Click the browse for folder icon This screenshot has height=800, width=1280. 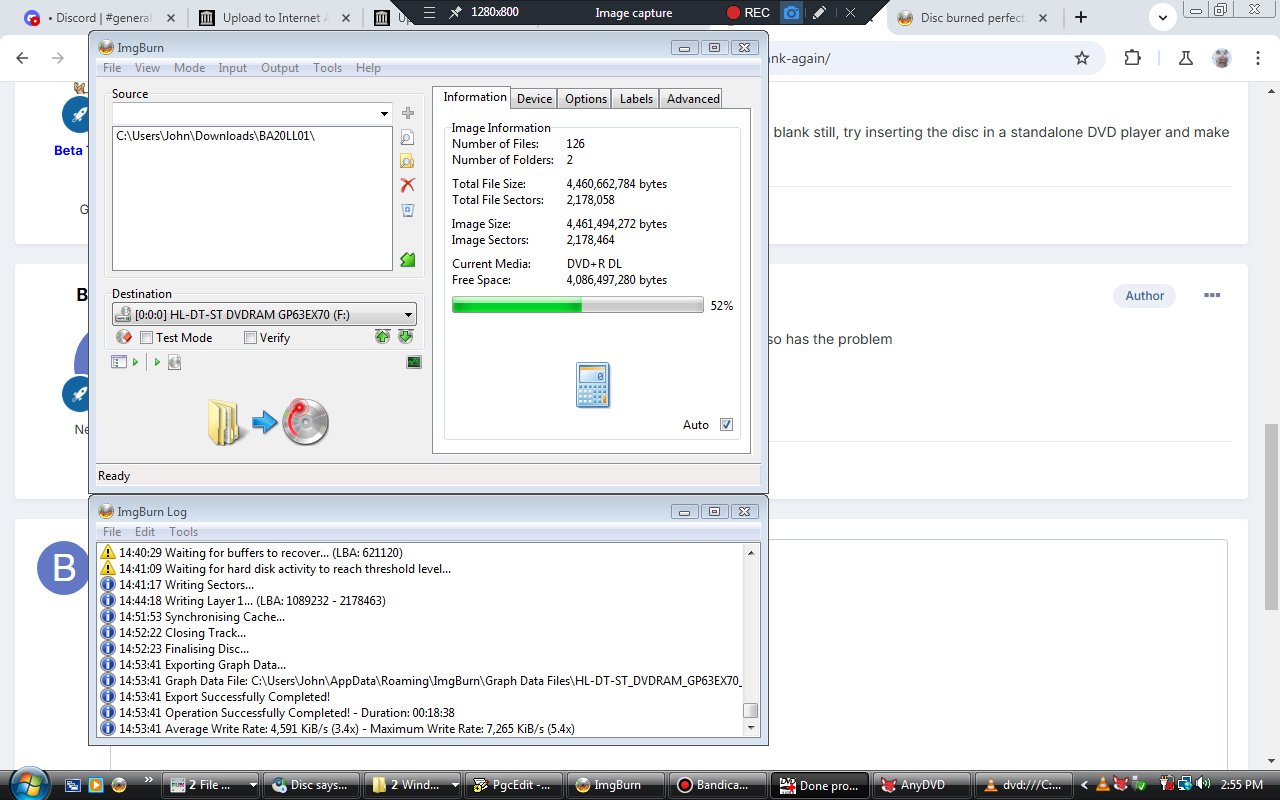coord(407,161)
